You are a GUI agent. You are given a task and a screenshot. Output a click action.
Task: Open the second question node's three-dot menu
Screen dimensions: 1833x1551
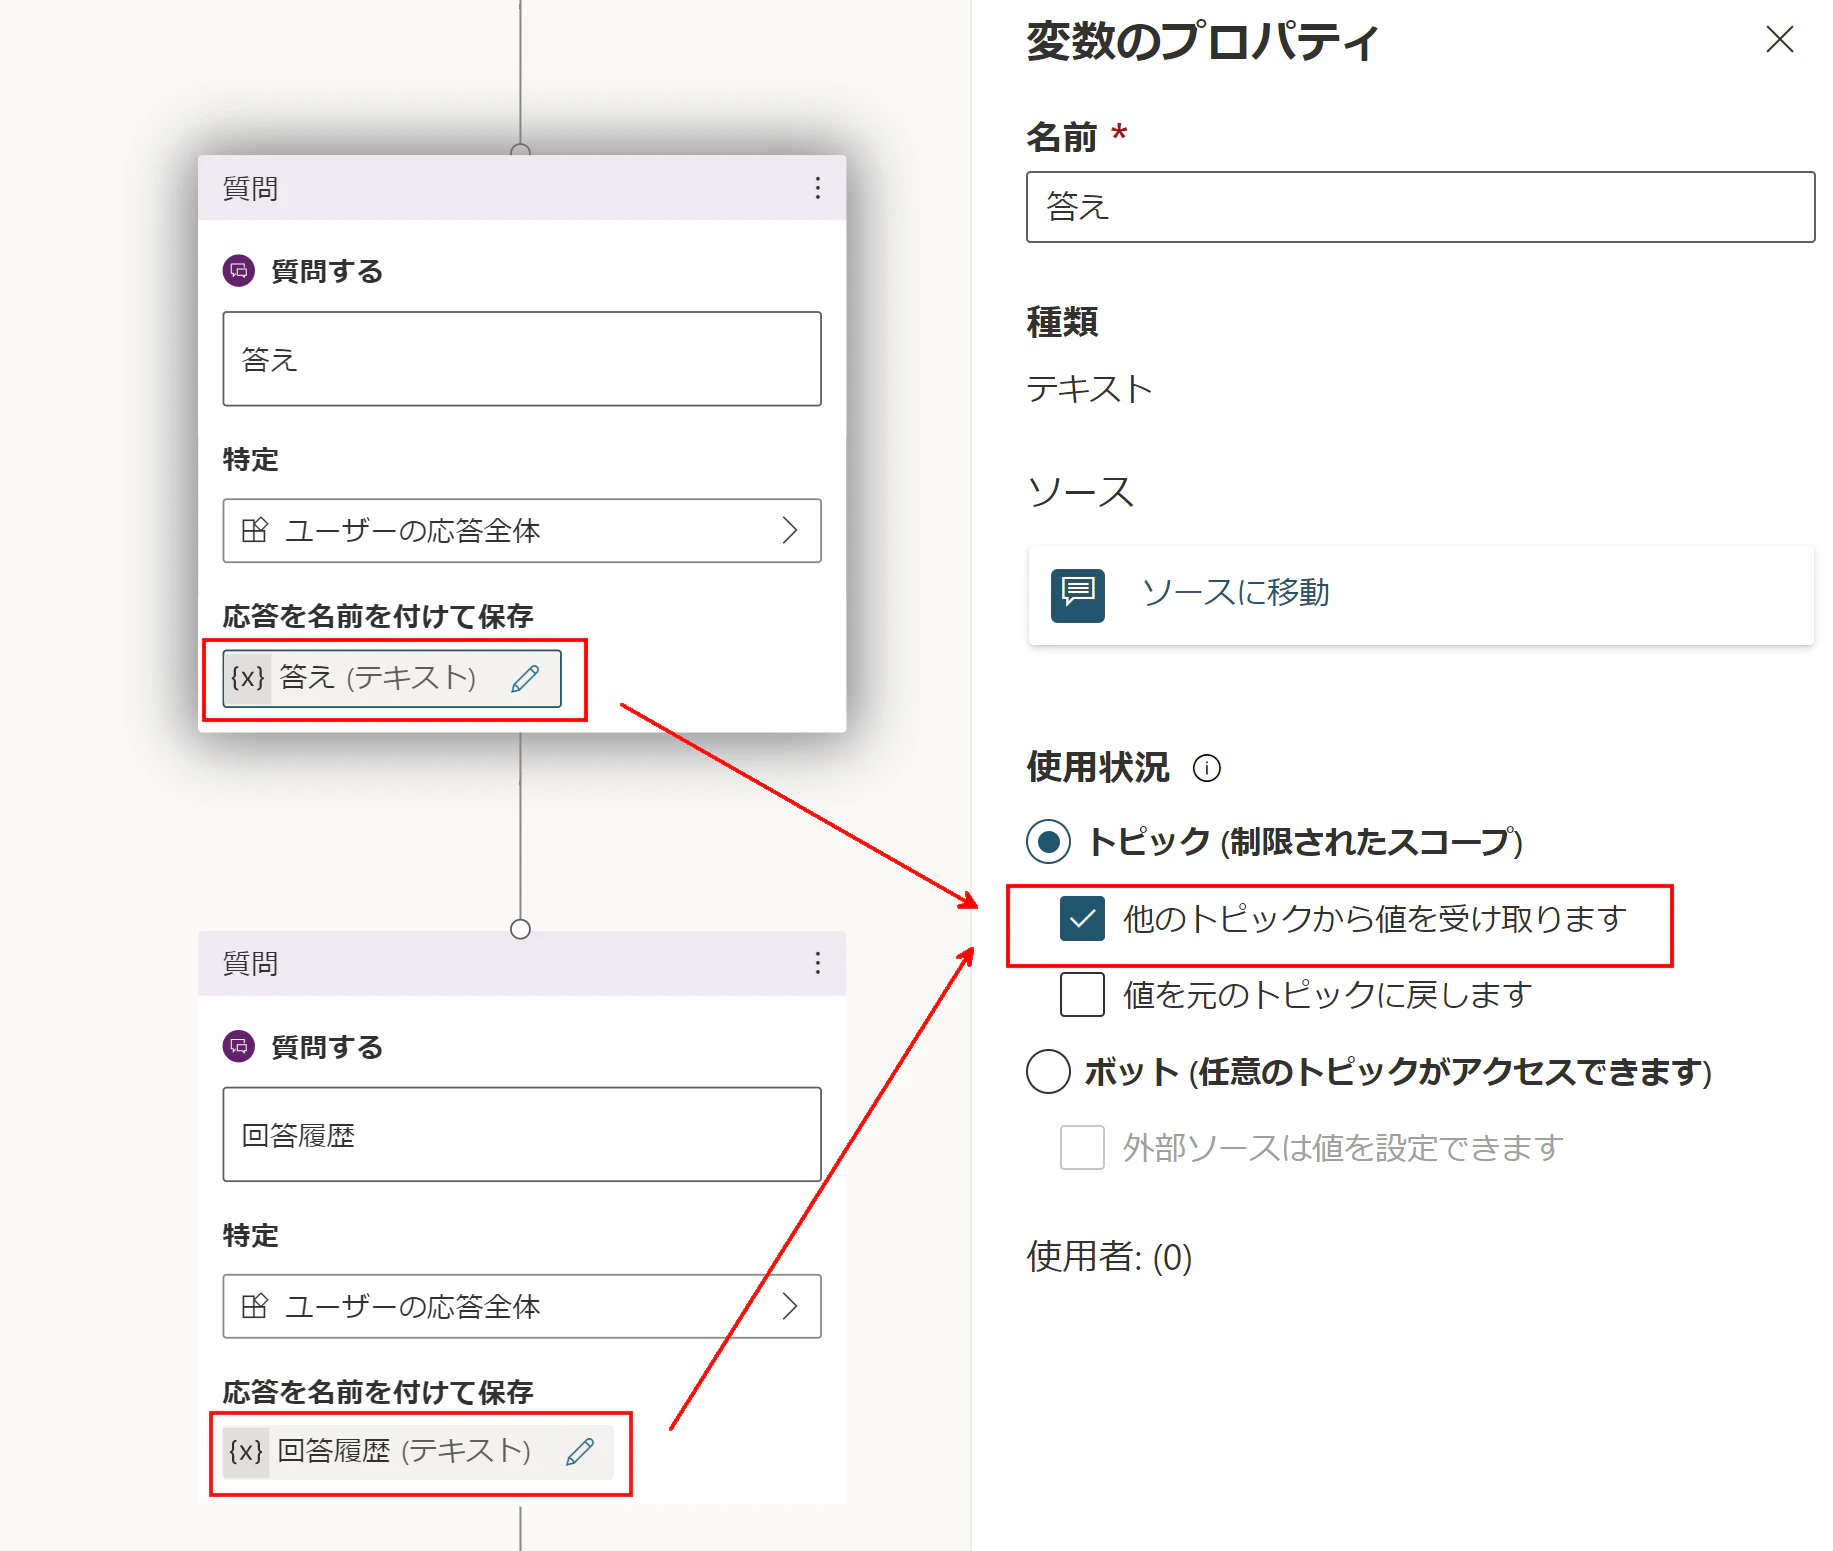(x=818, y=963)
